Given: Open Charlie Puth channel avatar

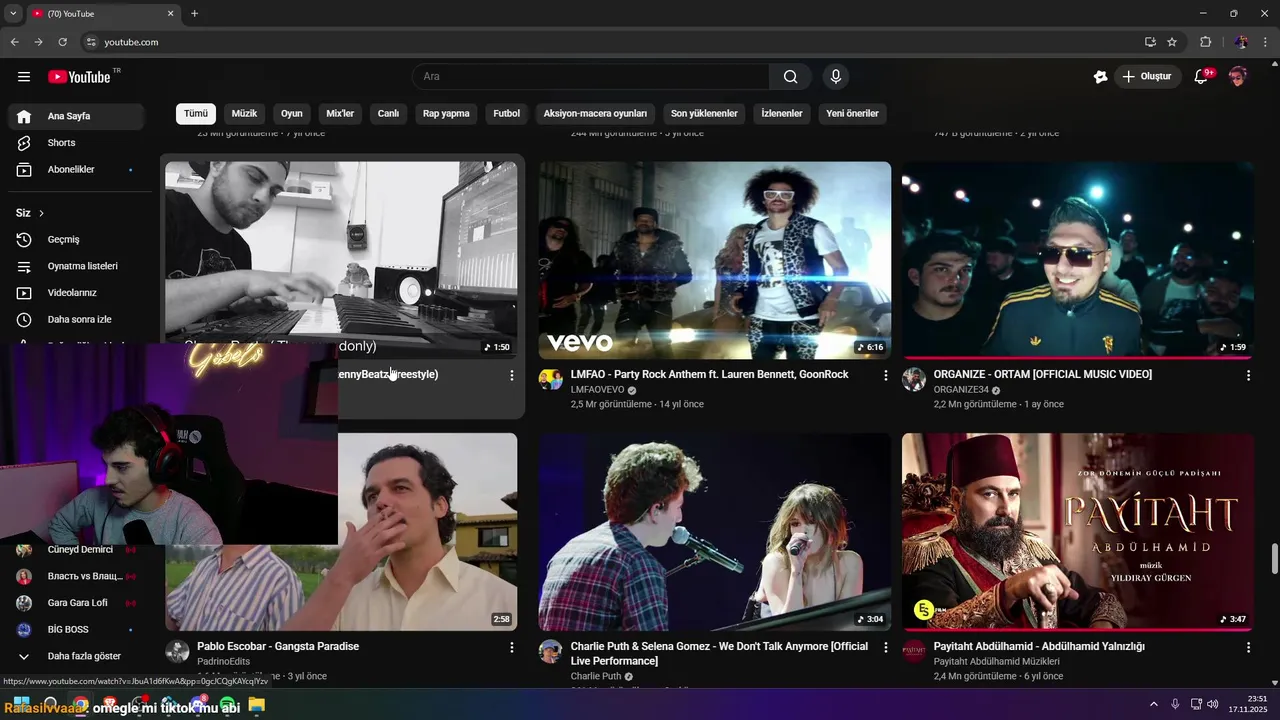Looking at the screenshot, I should pos(550,651).
